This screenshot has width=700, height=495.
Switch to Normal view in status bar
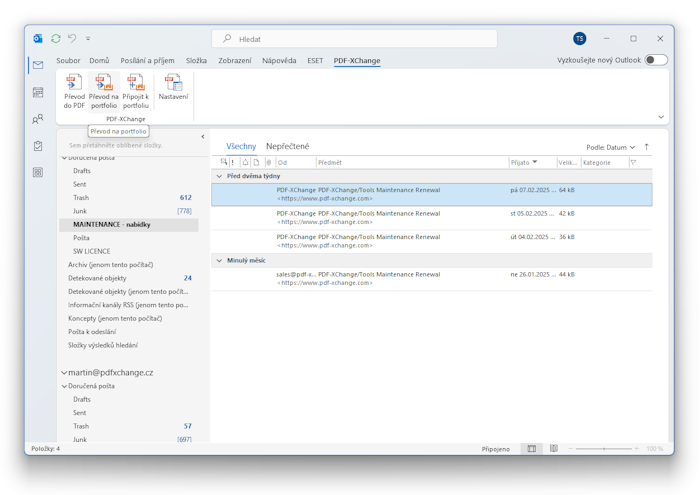point(532,449)
